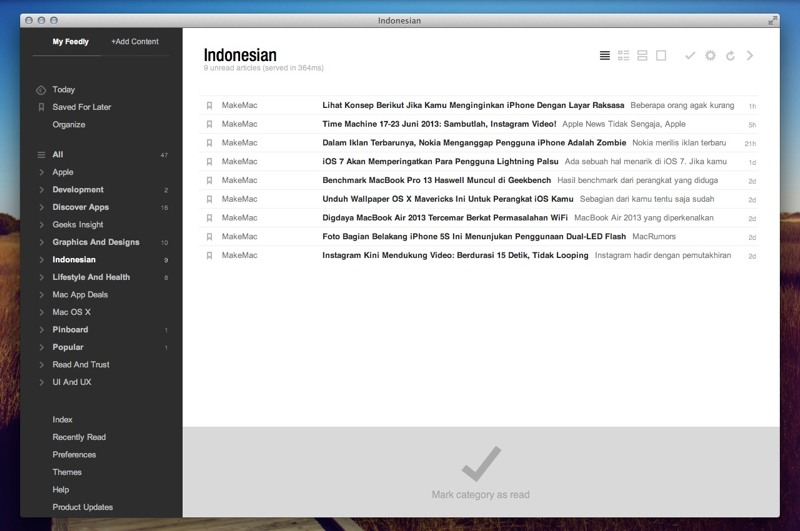Open article Unduh Wallpaper OS X Mavericks
800x531 pixels.
[x=448, y=199]
